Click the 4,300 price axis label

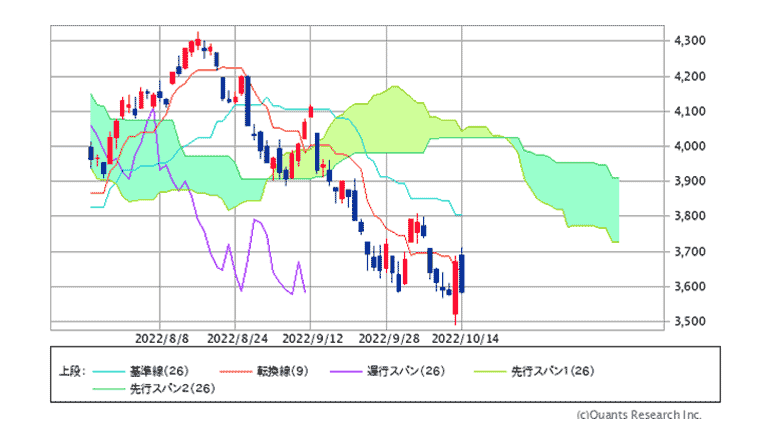click(691, 41)
